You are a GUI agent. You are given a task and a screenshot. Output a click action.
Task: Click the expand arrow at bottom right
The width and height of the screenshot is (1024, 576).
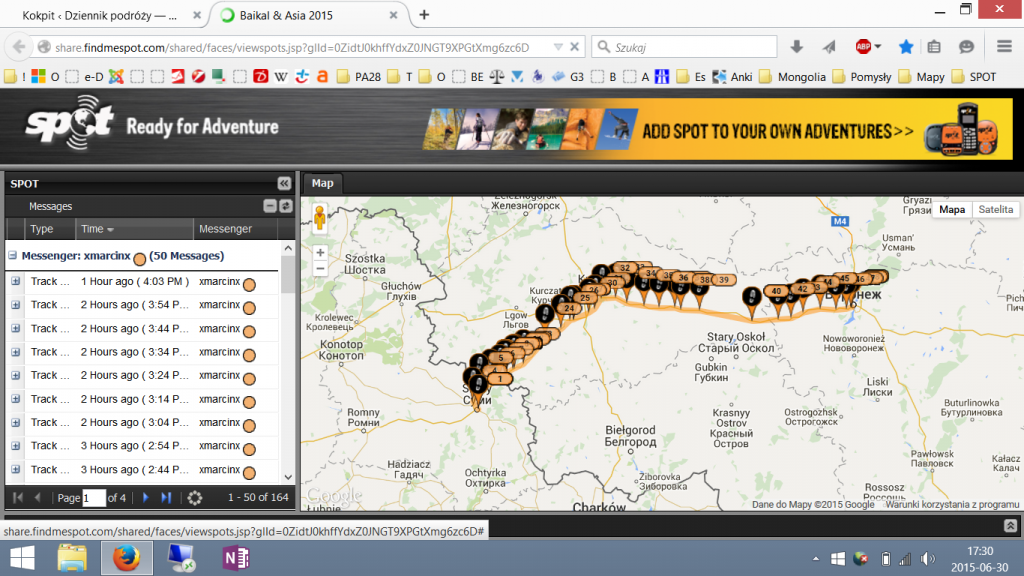1010,526
